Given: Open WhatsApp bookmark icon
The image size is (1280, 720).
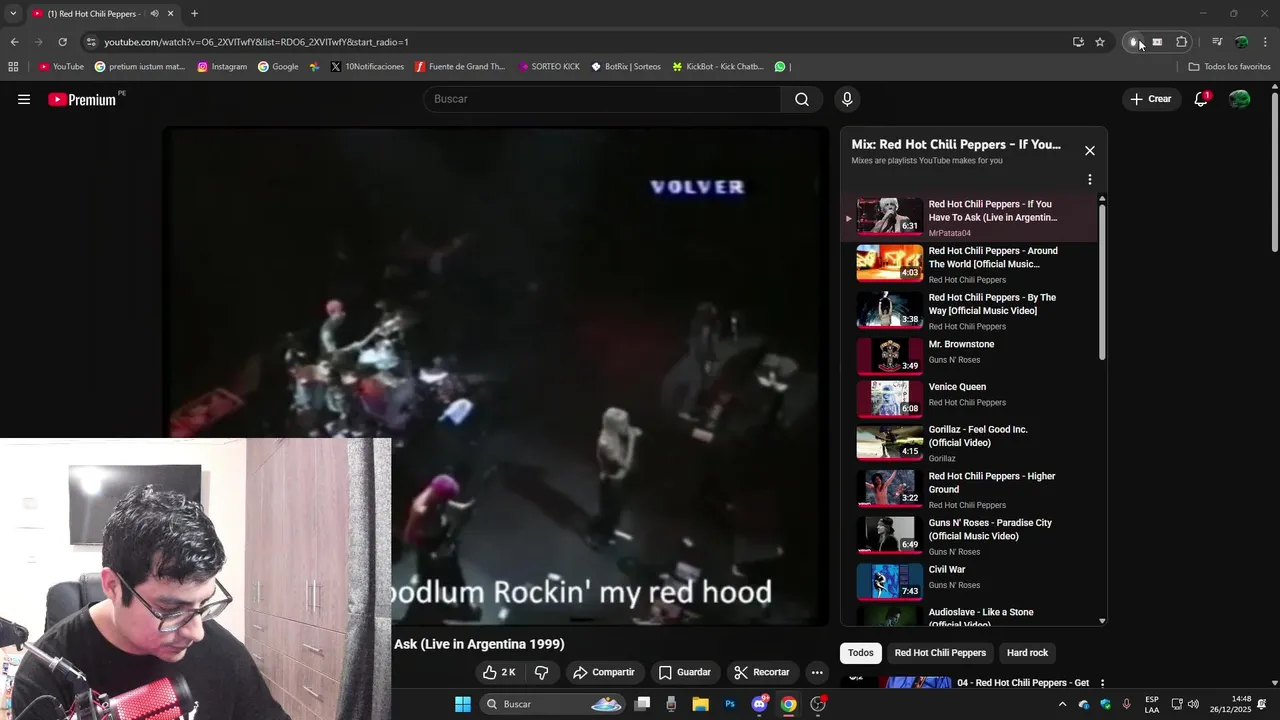Looking at the screenshot, I should [780, 67].
